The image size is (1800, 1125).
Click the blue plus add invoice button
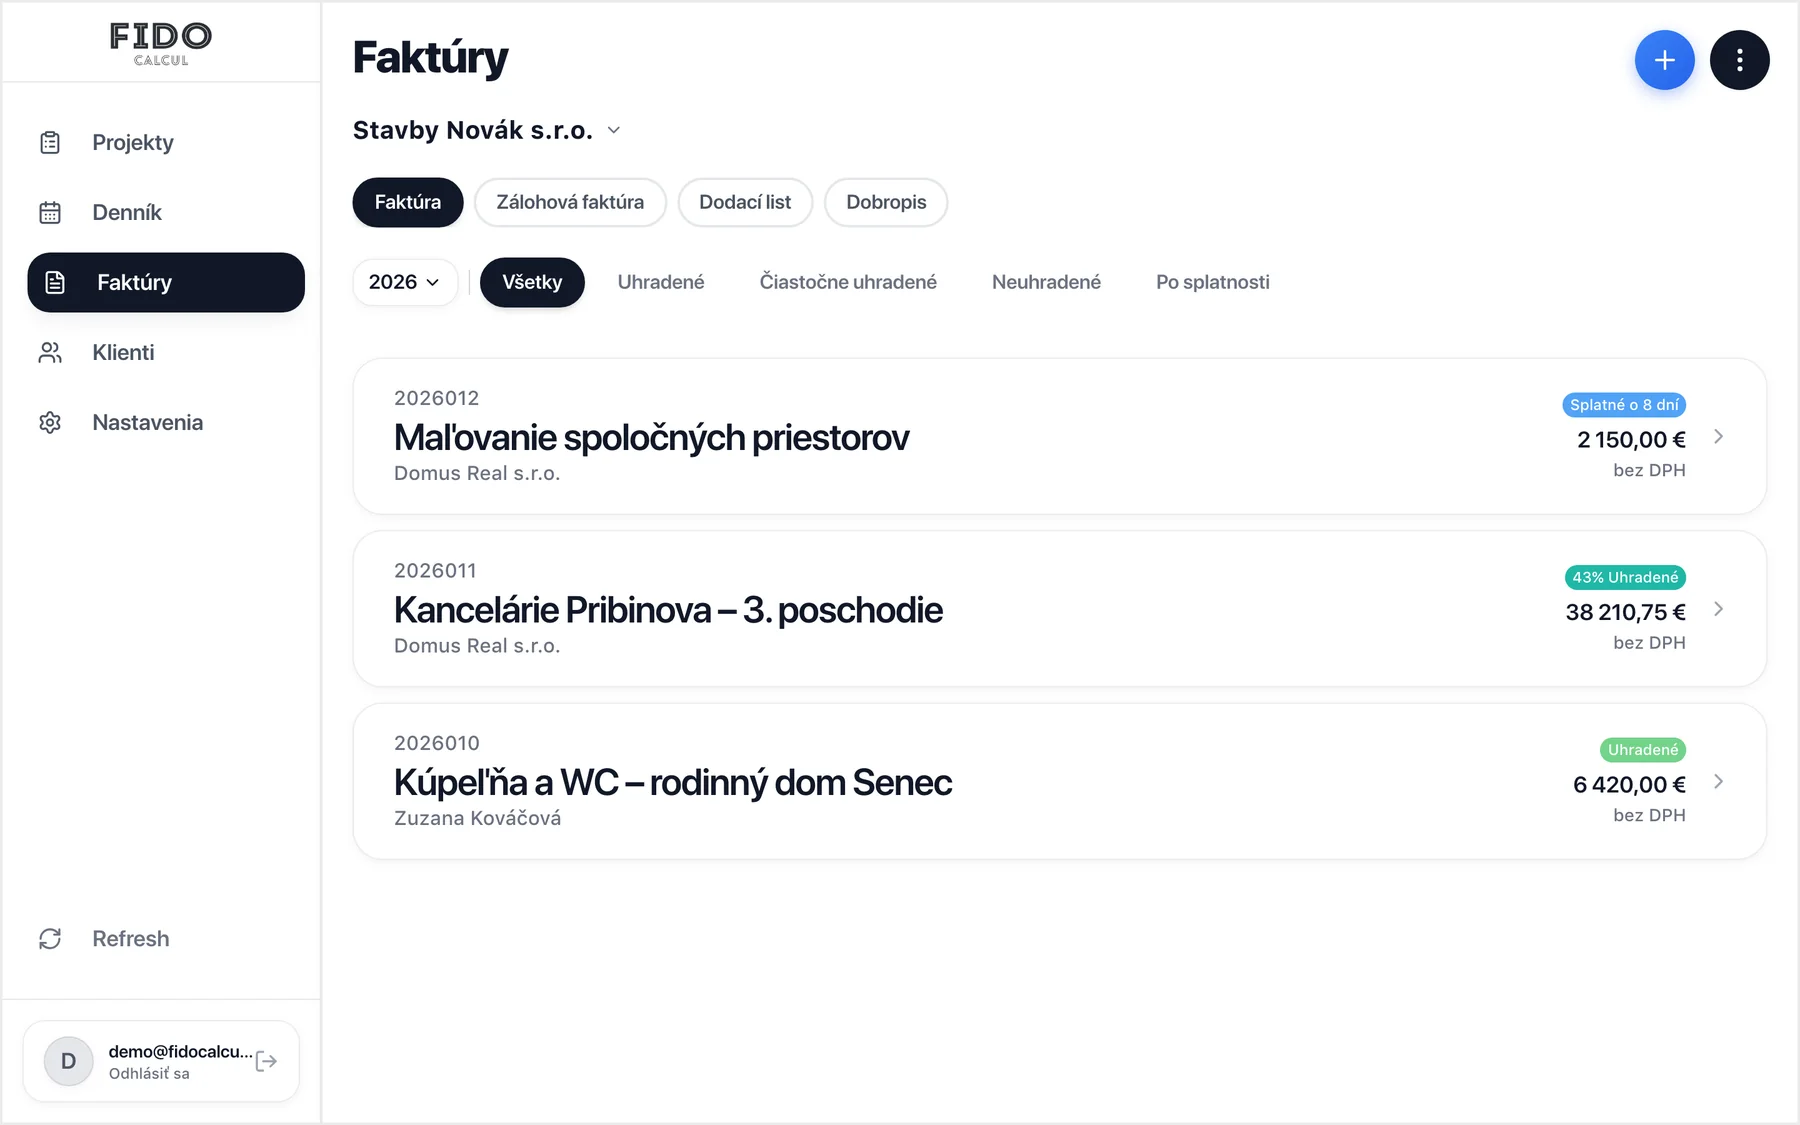tap(1664, 60)
